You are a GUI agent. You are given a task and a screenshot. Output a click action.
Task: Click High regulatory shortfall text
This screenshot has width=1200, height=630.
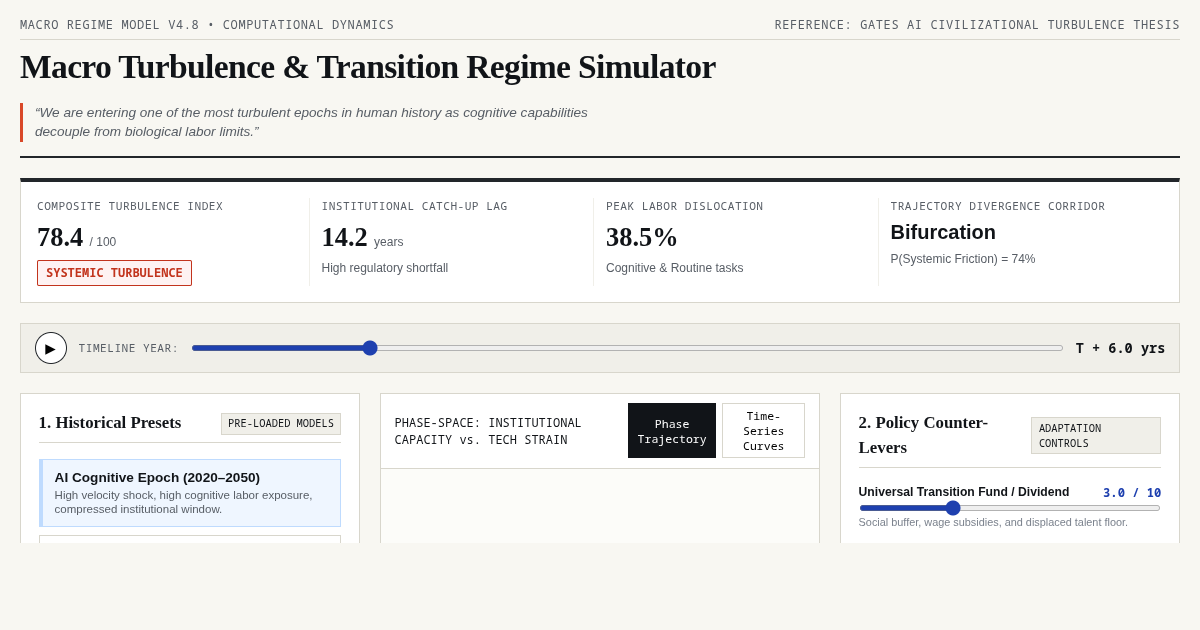385,268
